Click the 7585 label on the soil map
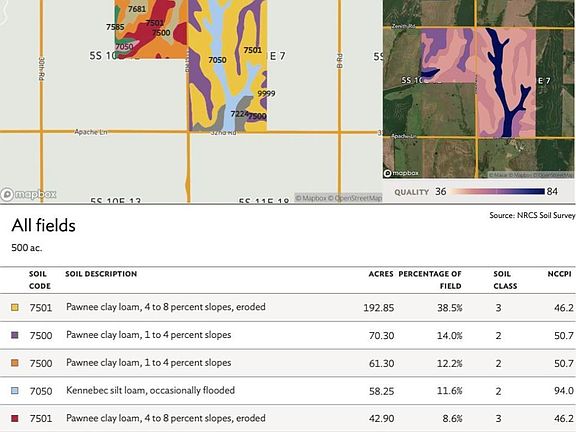The image size is (576, 432). [115, 27]
